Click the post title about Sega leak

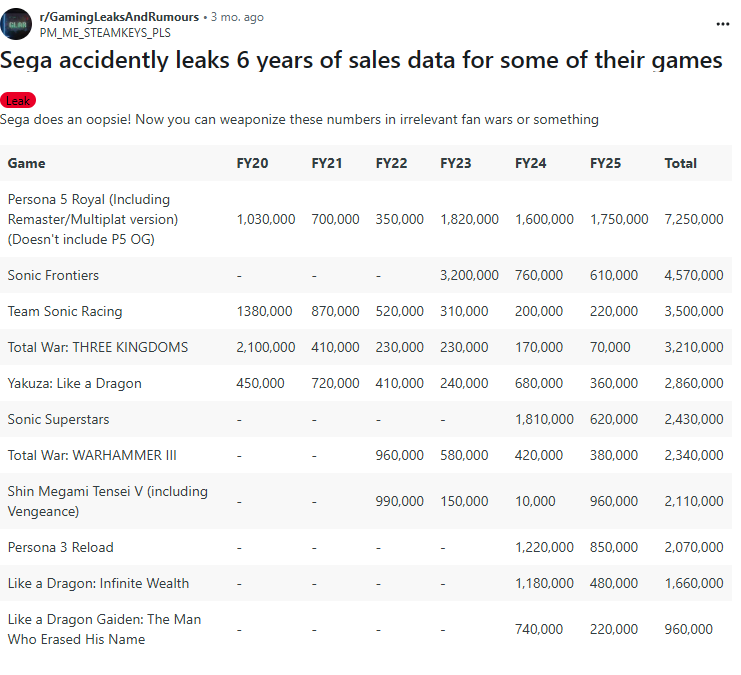361,61
